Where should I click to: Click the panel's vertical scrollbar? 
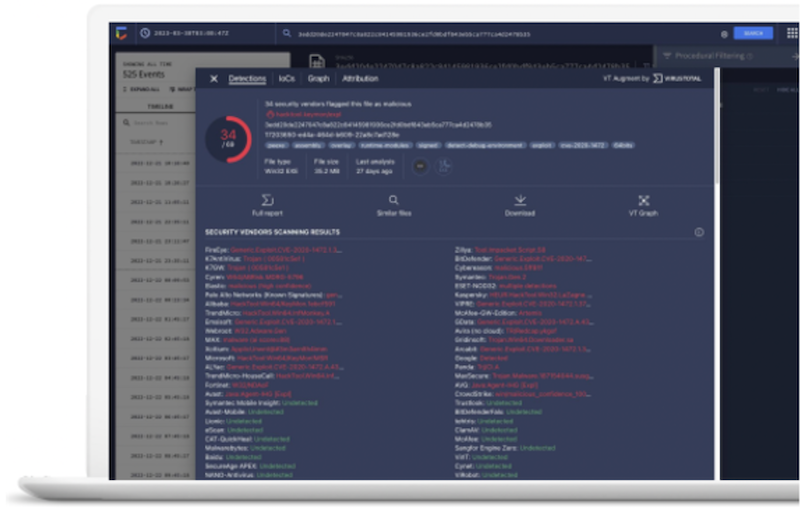click(x=717, y=127)
